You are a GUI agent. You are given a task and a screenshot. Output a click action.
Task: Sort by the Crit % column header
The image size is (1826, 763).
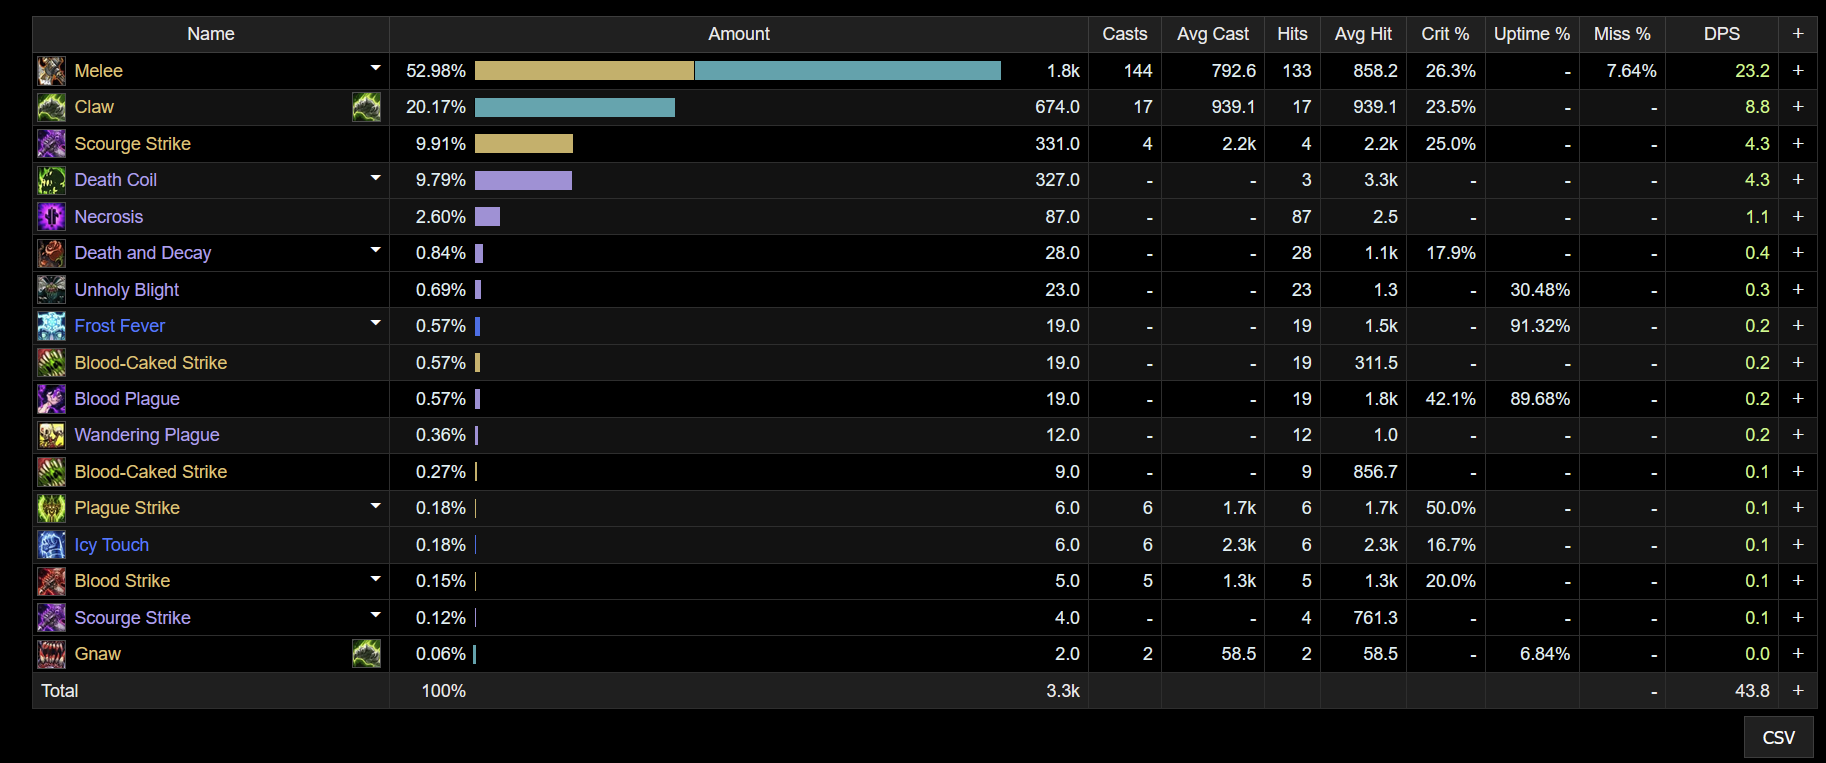point(1445,34)
